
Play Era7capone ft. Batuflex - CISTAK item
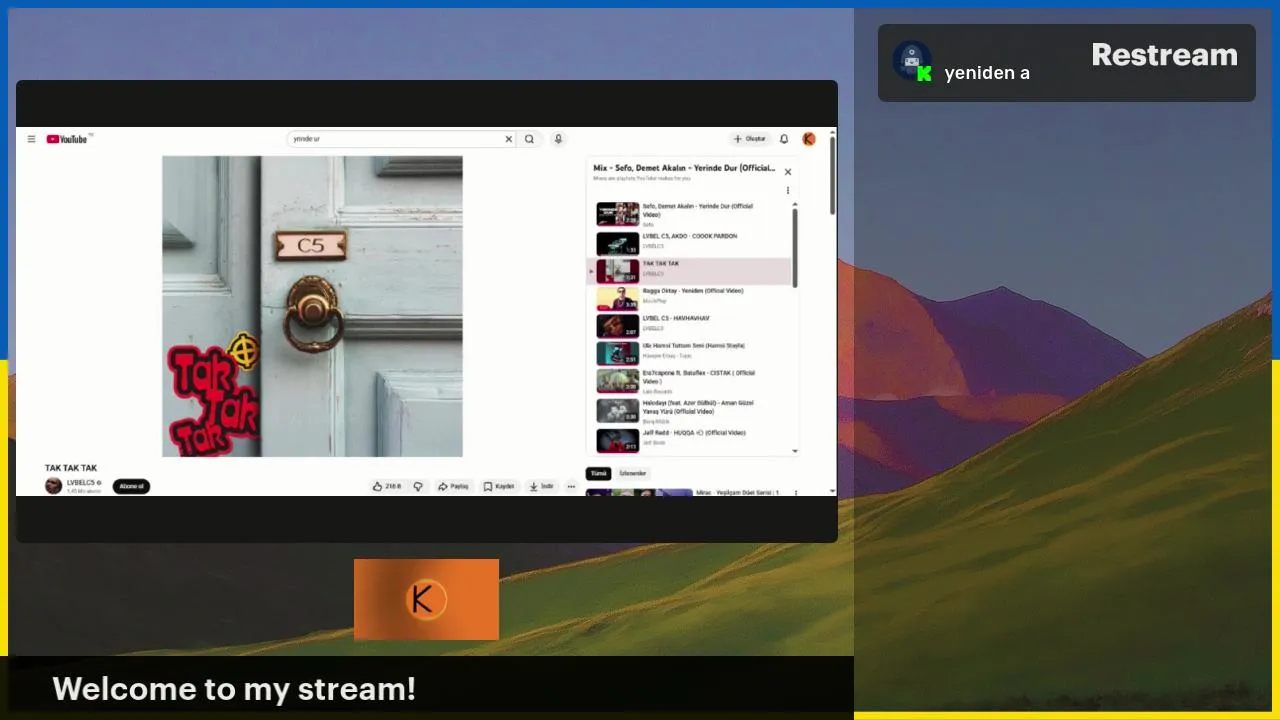pyautogui.click(x=688, y=381)
